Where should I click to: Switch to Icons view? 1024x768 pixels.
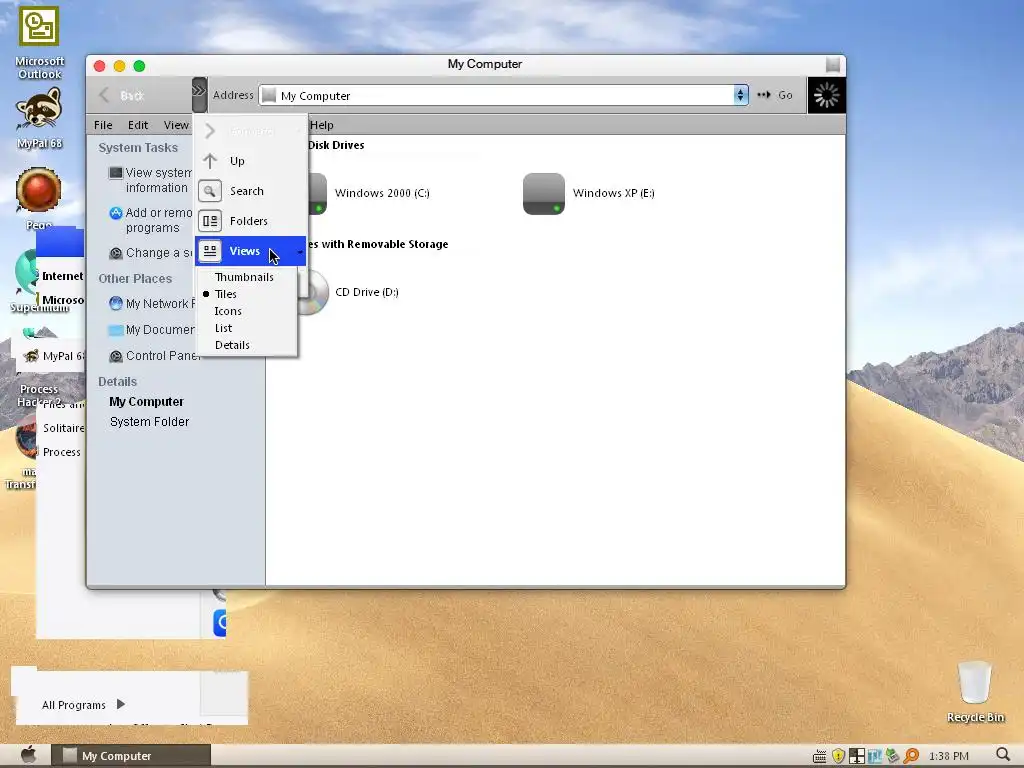228,311
